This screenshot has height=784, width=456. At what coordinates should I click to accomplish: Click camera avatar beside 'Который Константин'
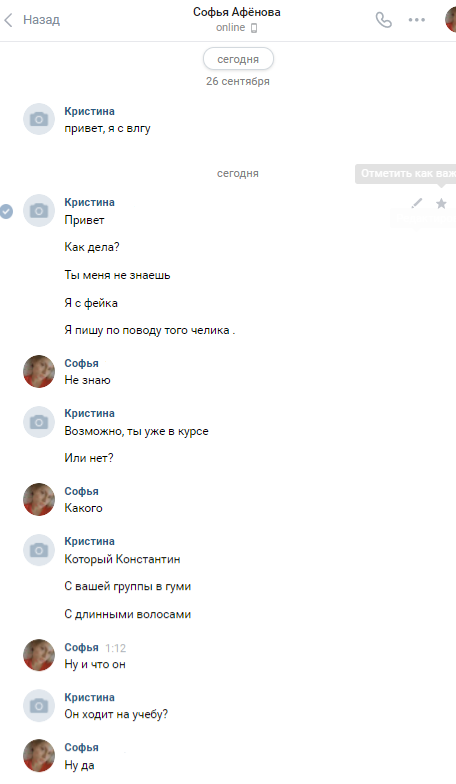pos(39,550)
